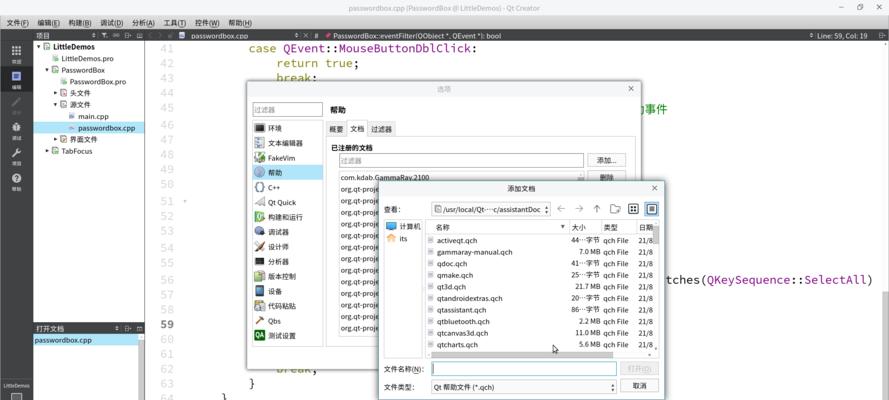889x400 pixels.
Task: Expand the TabFocus project node
Action: [x=47, y=151]
